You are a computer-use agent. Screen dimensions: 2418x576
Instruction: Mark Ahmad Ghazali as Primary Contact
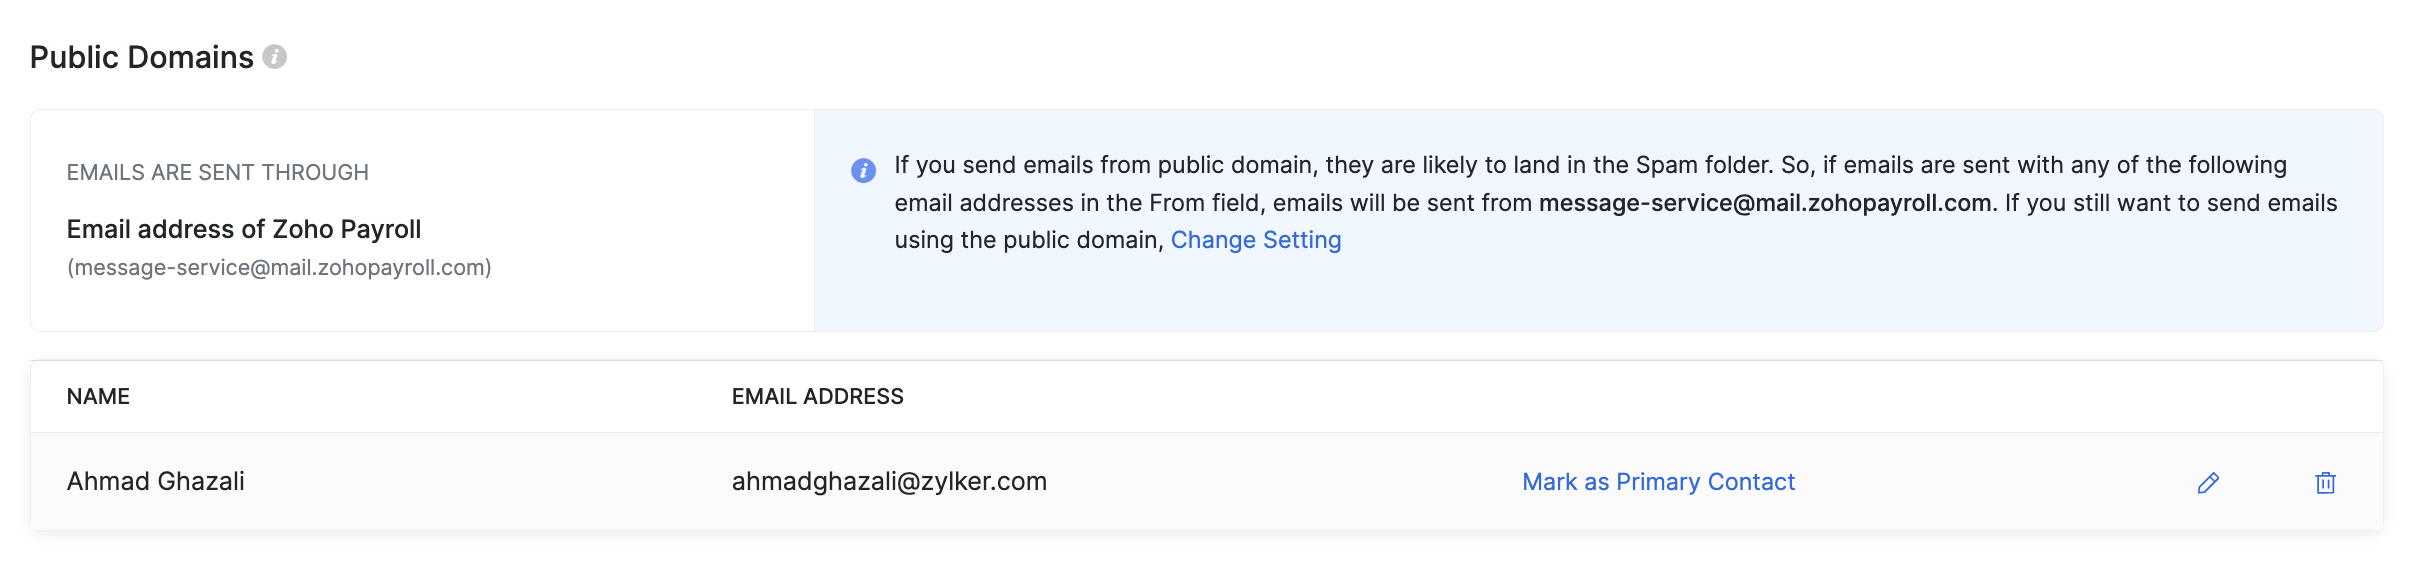(1658, 482)
